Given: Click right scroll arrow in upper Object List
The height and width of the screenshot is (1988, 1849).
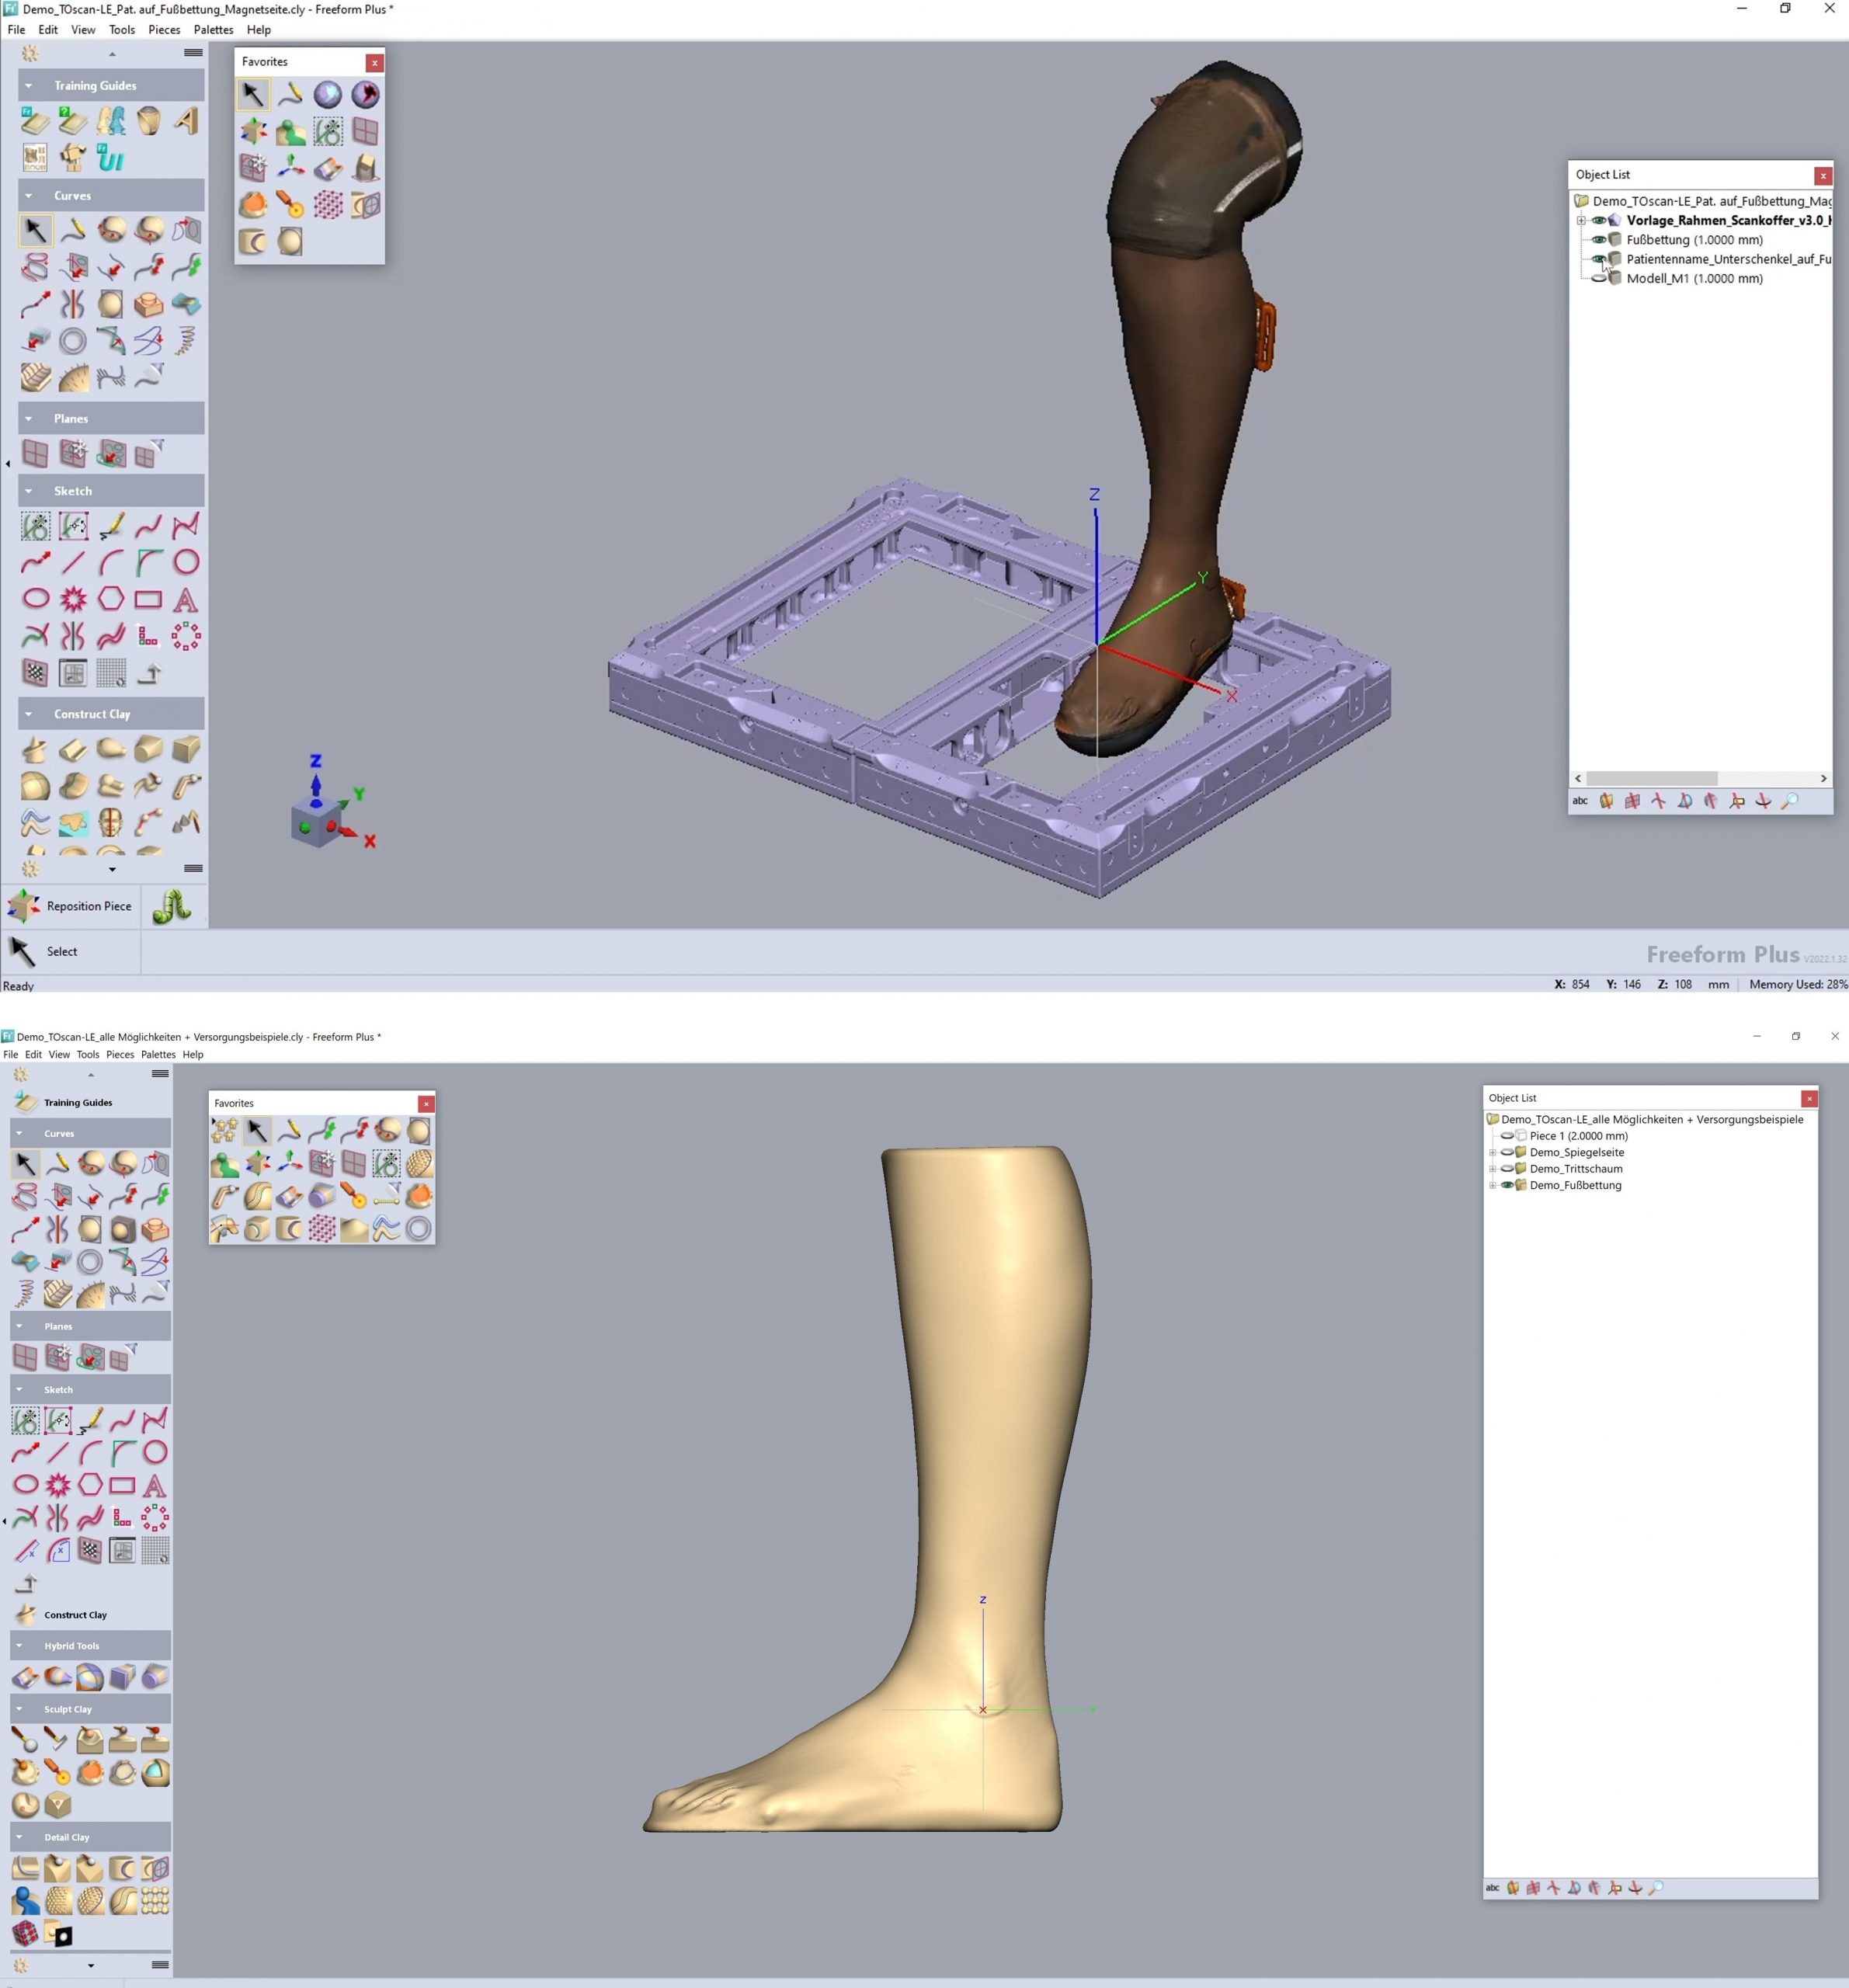Looking at the screenshot, I should [x=1823, y=778].
